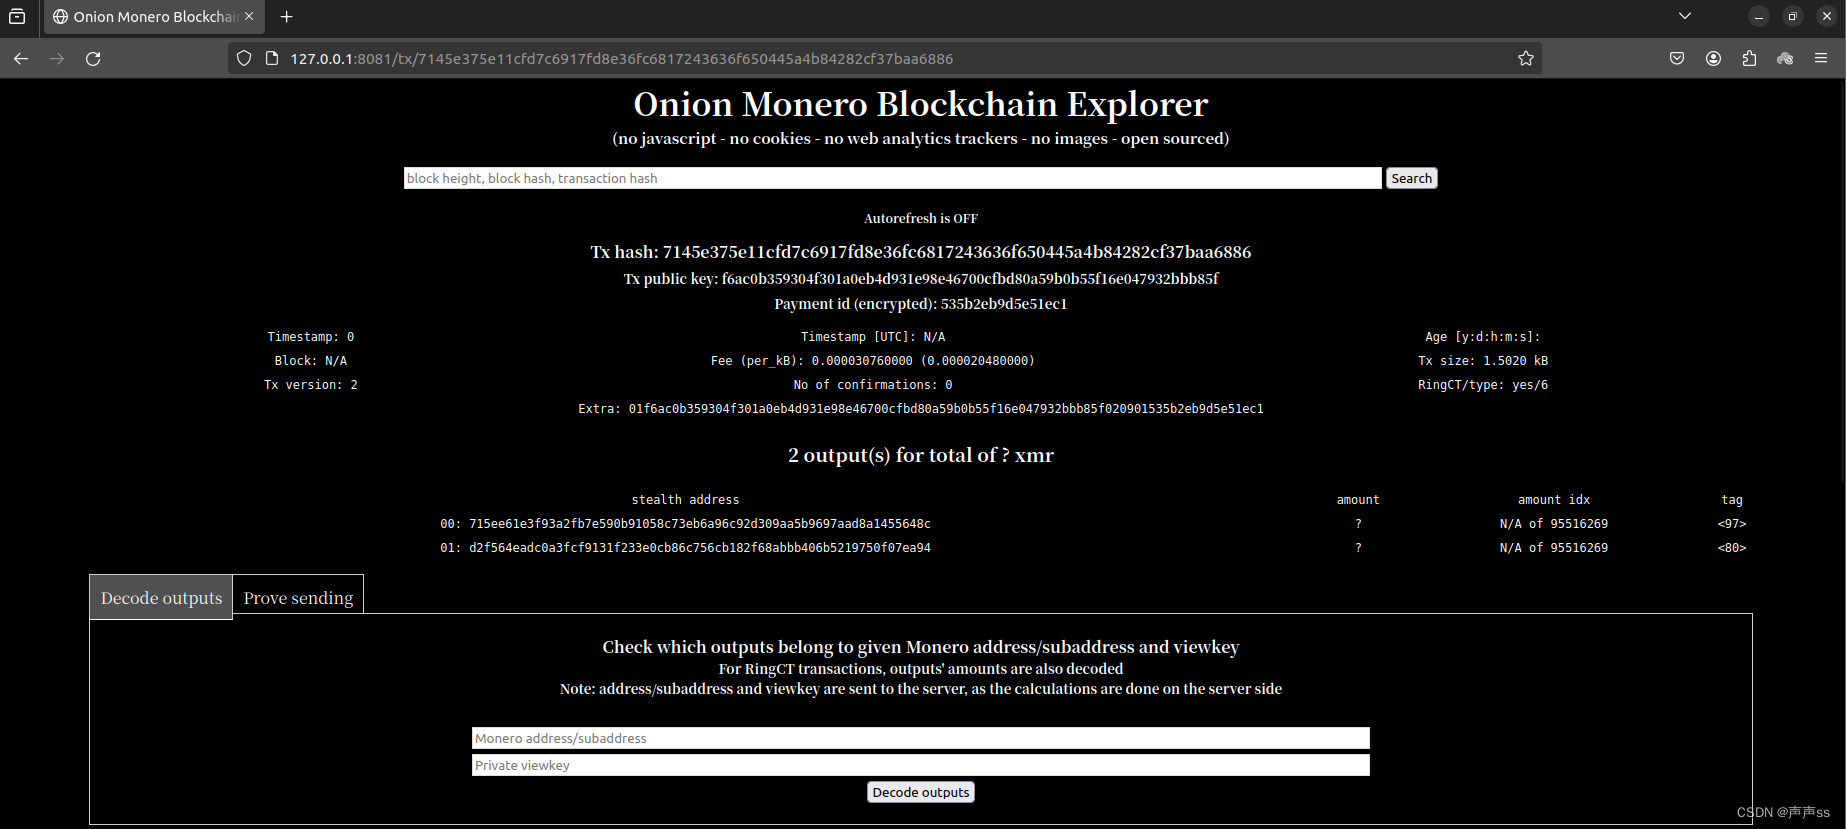This screenshot has width=1846, height=829.
Task: Minimize the browser window
Action: (1759, 16)
